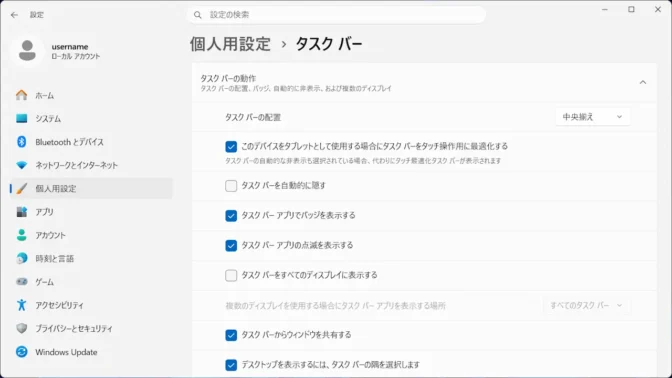Open Windows Update page
Screen dimensions: 672x378
tap(91, 352)
